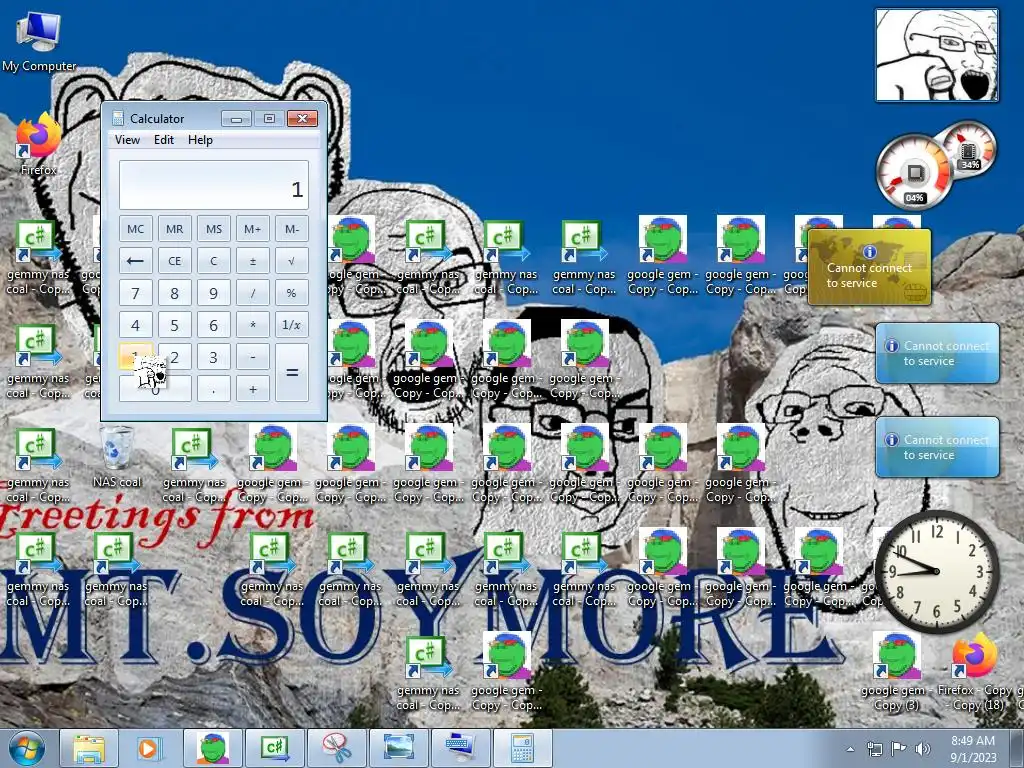Click the 6 key in Calculator
This screenshot has height=768, width=1024.
point(214,325)
